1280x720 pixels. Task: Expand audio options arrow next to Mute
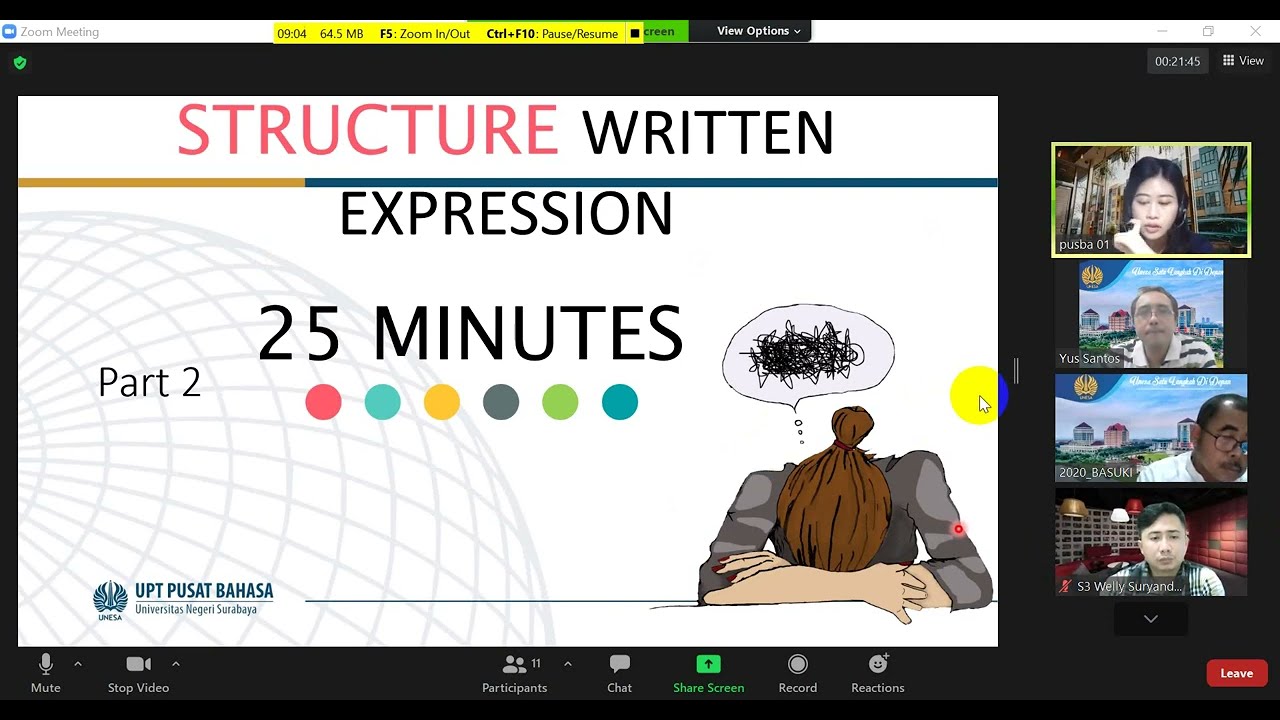tap(78, 664)
